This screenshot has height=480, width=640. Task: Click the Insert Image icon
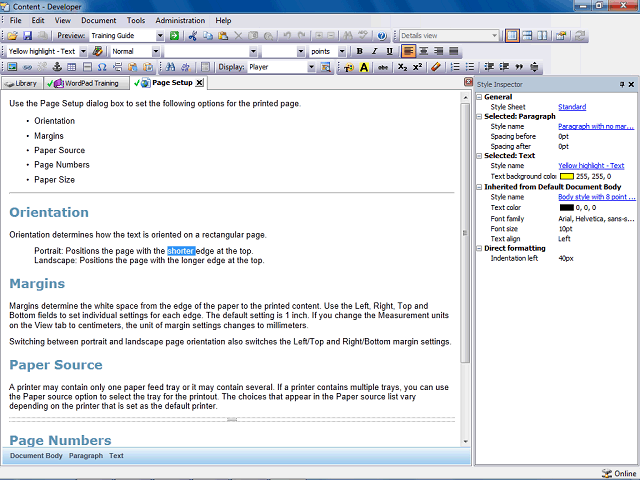(12, 67)
